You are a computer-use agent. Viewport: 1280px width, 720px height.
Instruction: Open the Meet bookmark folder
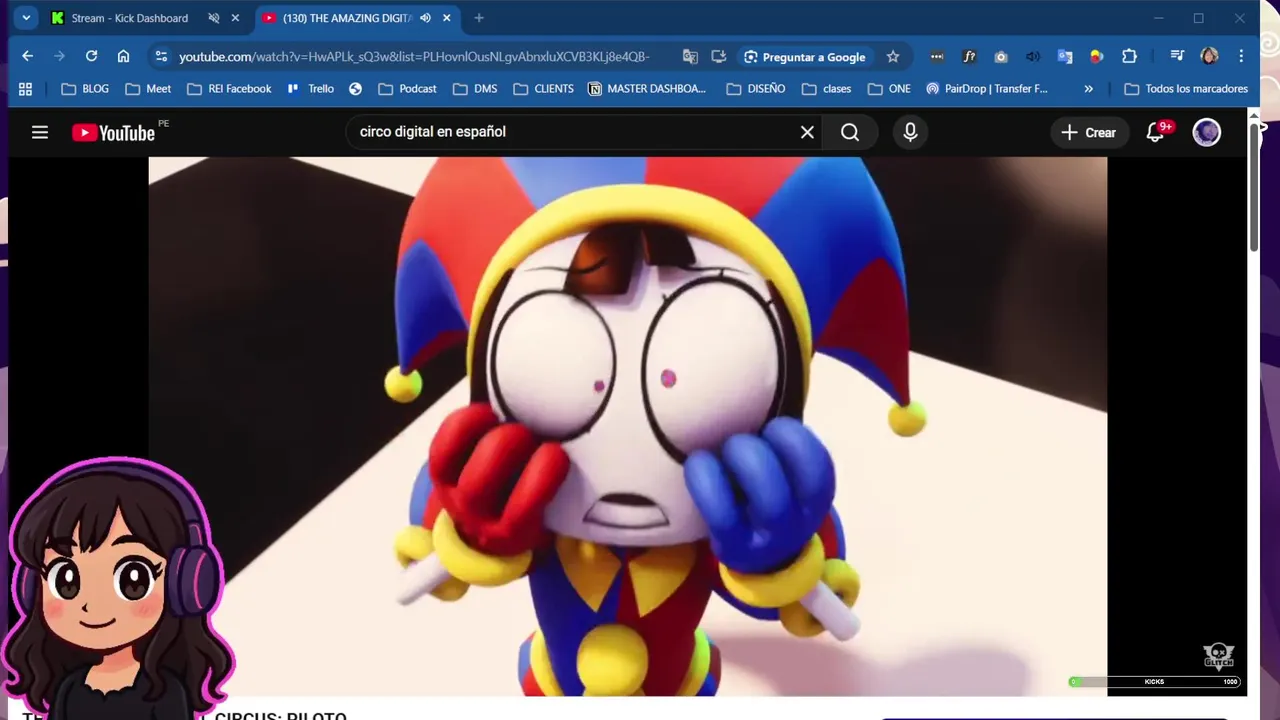[148, 89]
